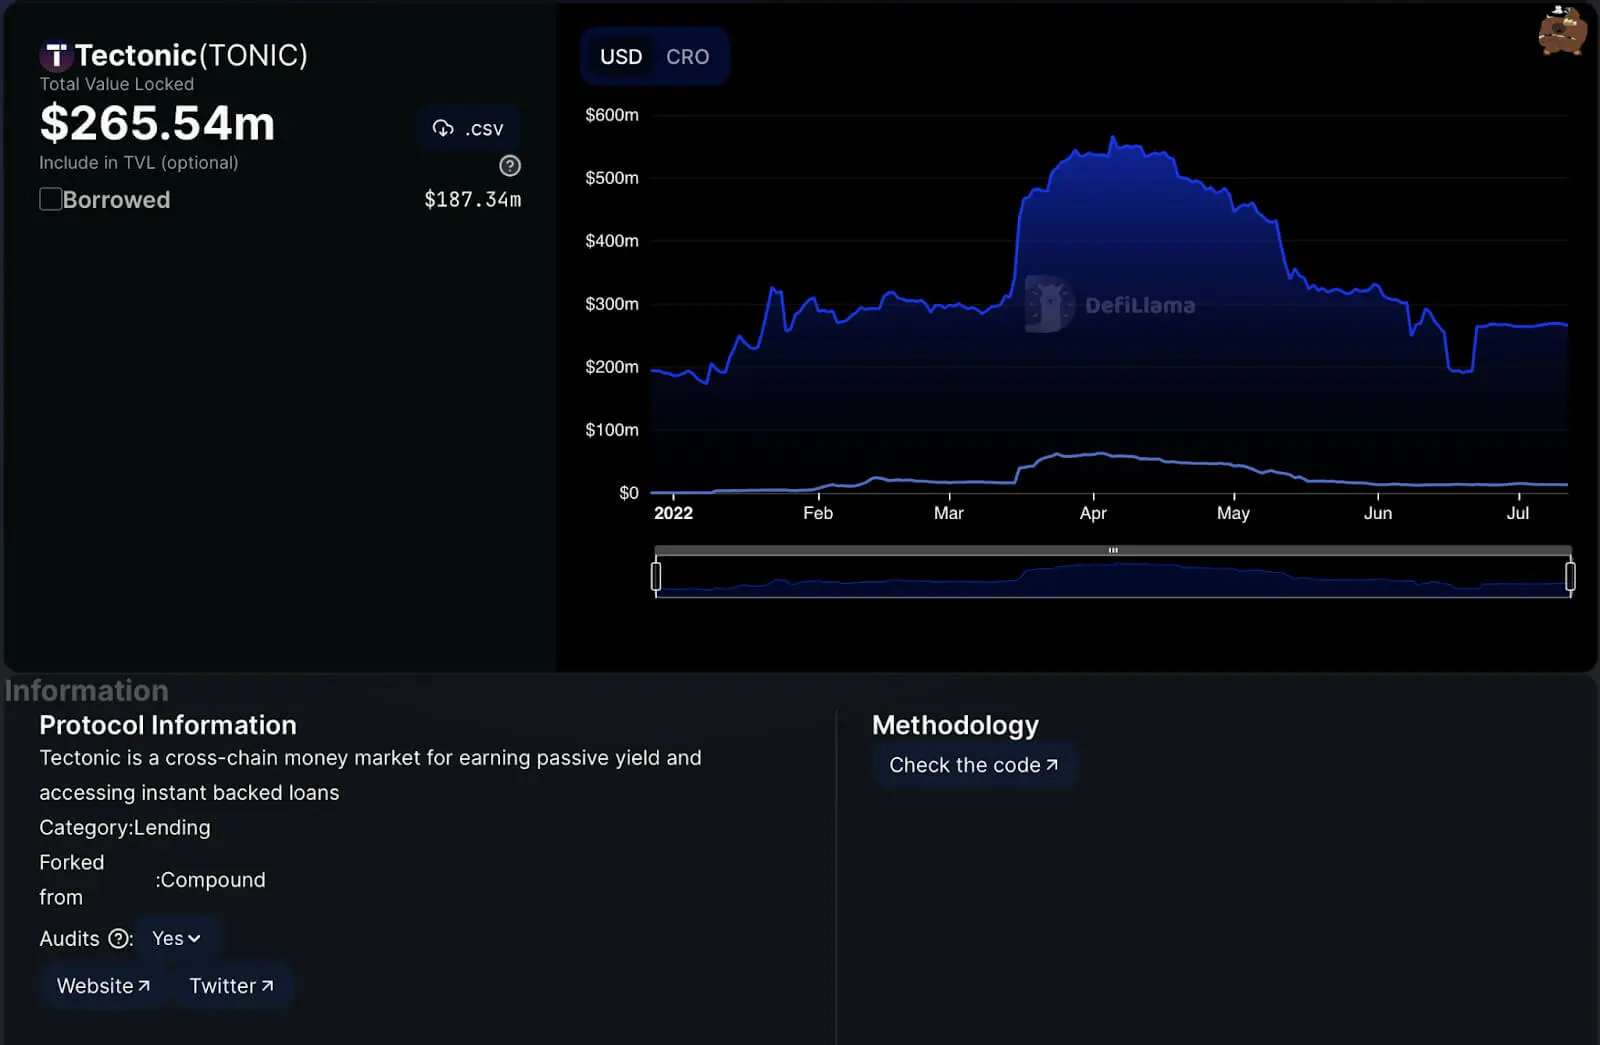Click the mini chart preview timeline
The width and height of the screenshot is (1600, 1045).
click(1113, 580)
